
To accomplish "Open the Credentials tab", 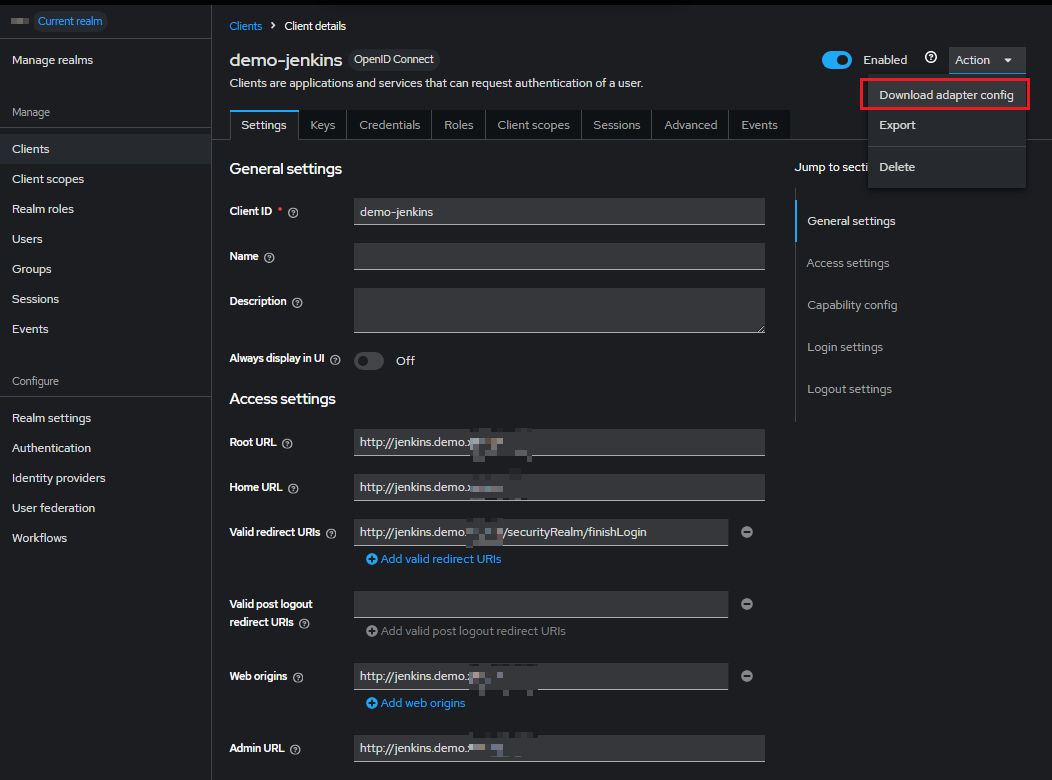I will pos(389,125).
